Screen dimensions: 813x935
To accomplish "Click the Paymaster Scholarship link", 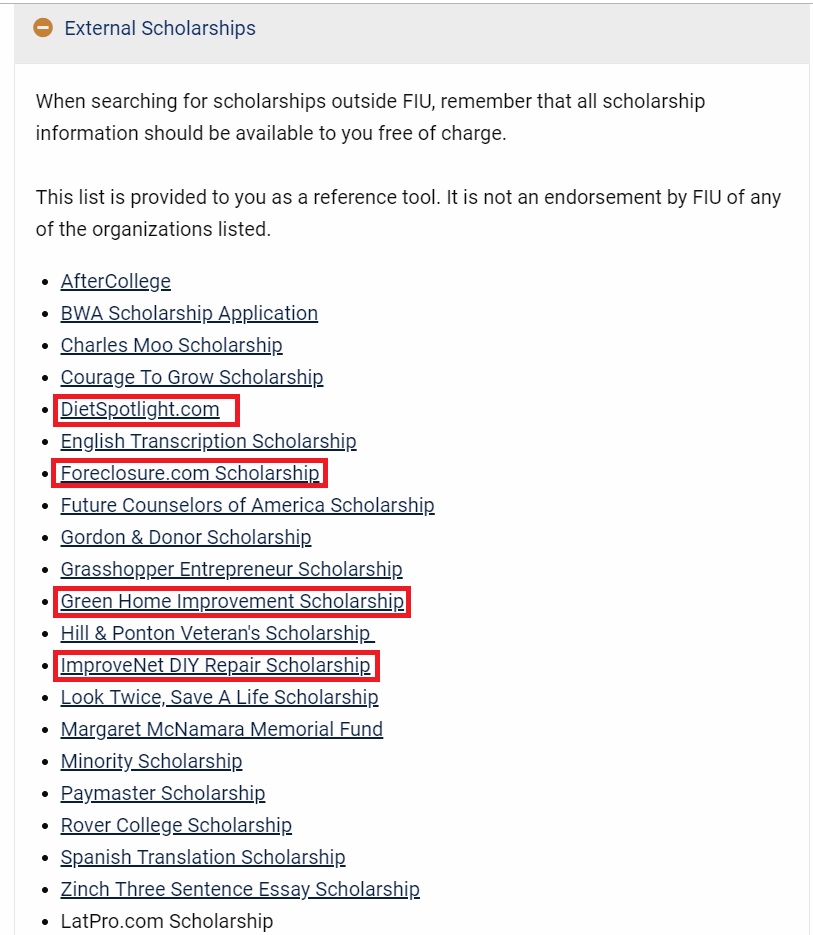I will pyautogui.click(x=163, y=793).
